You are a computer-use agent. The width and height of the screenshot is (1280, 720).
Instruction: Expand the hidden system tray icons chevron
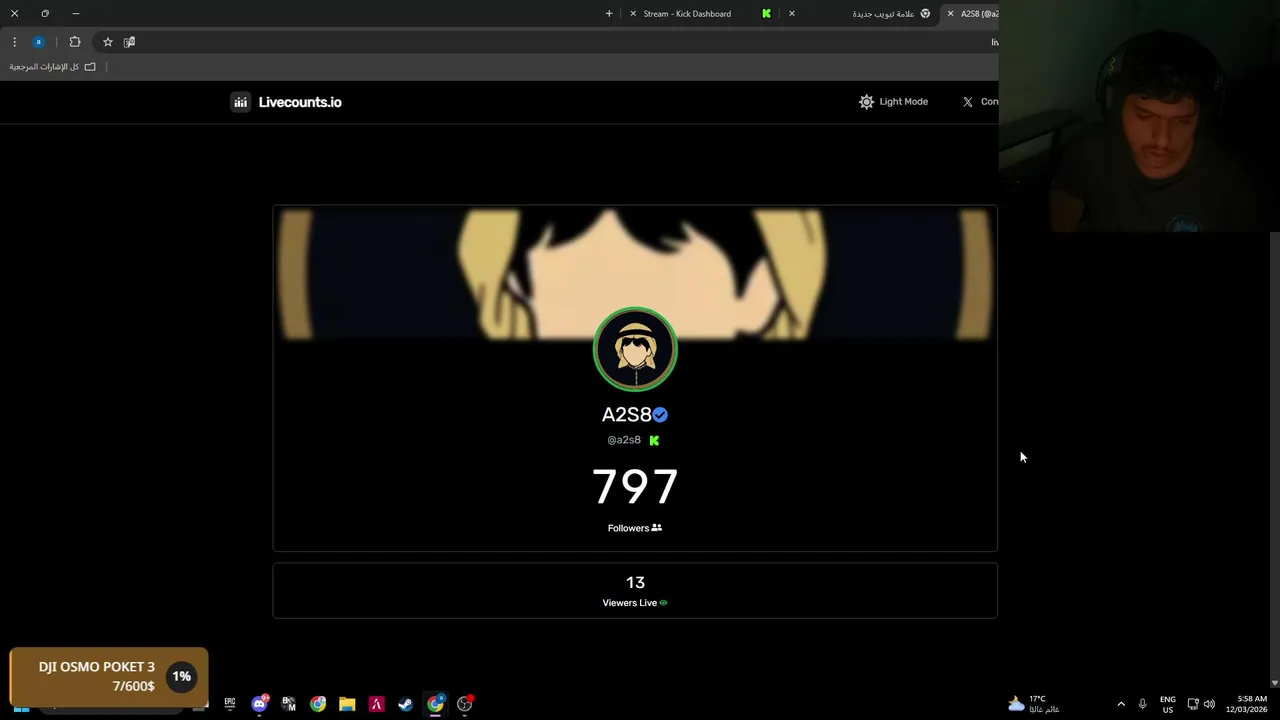(1121, 704)
